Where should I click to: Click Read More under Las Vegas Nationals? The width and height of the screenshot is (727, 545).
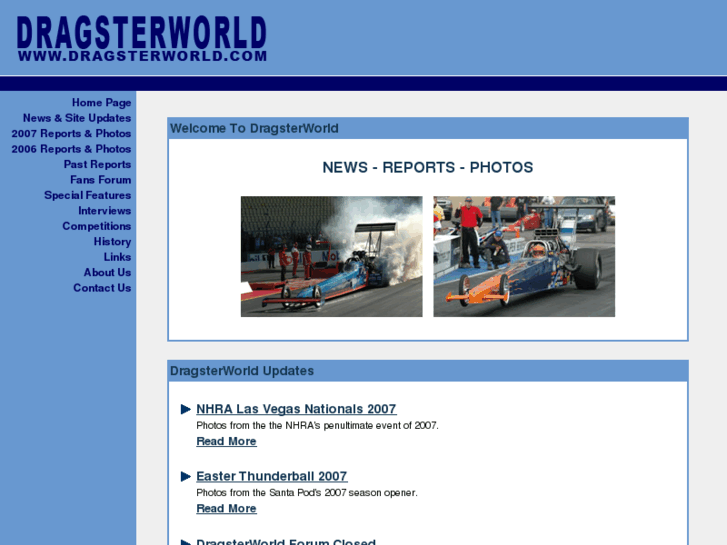(x=226, y=441)
